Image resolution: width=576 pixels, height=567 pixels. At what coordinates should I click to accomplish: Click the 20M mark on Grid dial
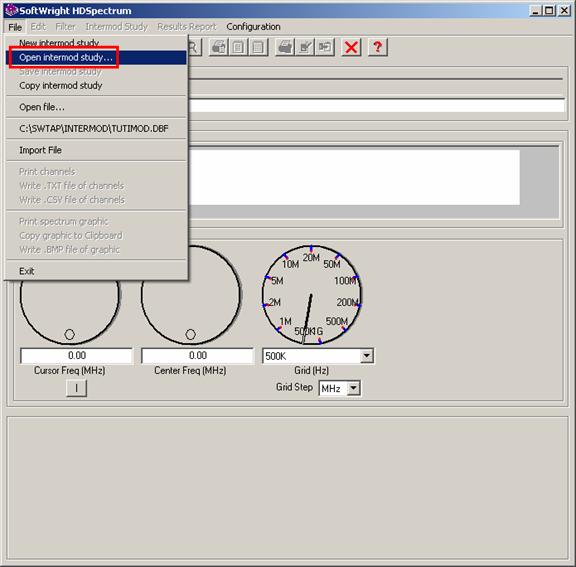pos(311,258)
